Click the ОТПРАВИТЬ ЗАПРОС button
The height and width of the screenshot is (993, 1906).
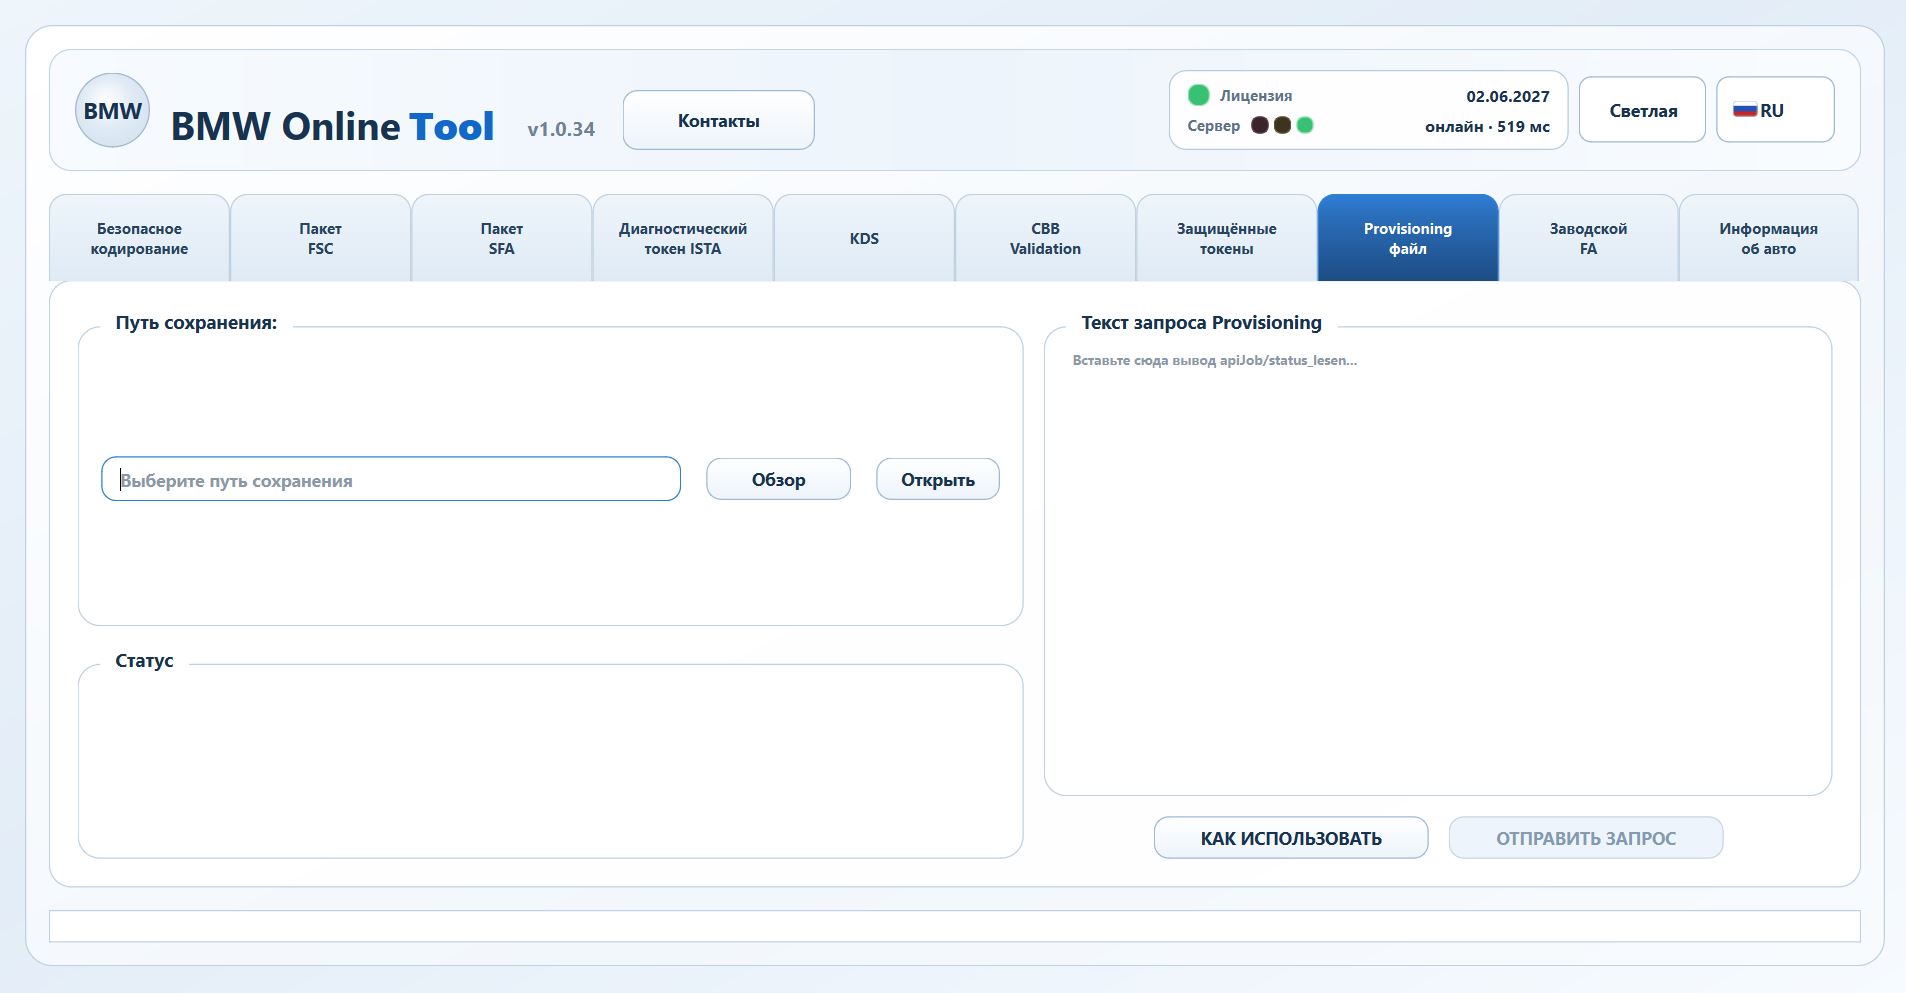[x=1585, y=838]
